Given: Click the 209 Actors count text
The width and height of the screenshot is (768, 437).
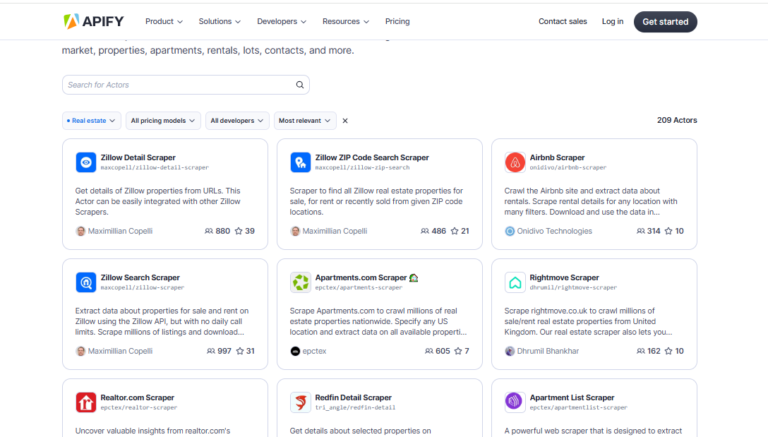Looking at the screenshot, I should tap(677, 120).
